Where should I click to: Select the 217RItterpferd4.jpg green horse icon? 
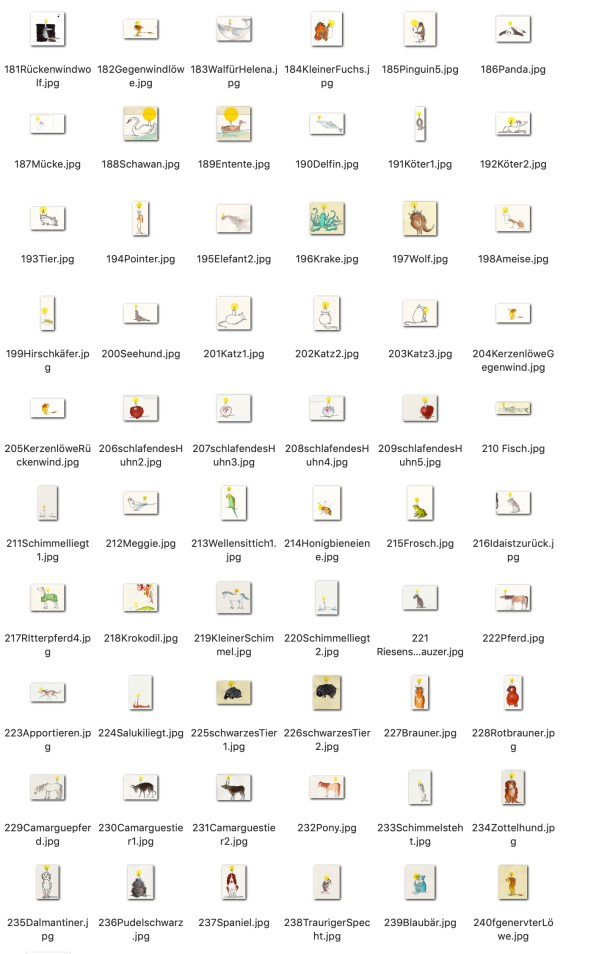point(47,597)
